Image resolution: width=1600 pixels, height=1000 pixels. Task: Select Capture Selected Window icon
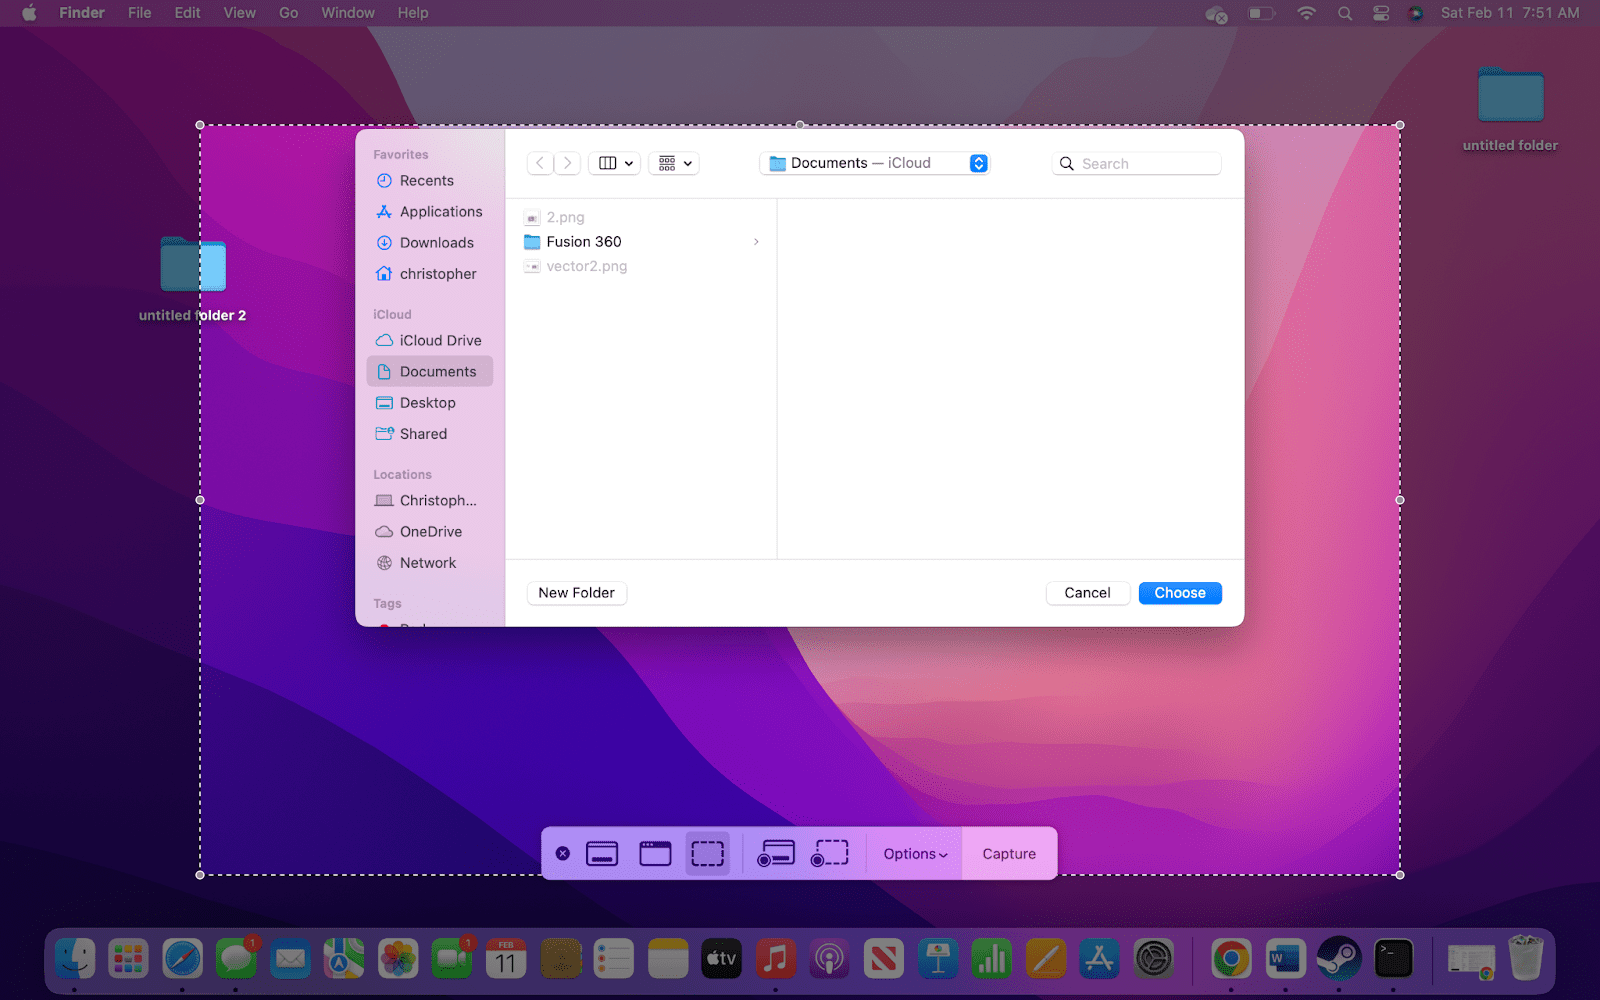pyautogui.click(x=655, y=854)
